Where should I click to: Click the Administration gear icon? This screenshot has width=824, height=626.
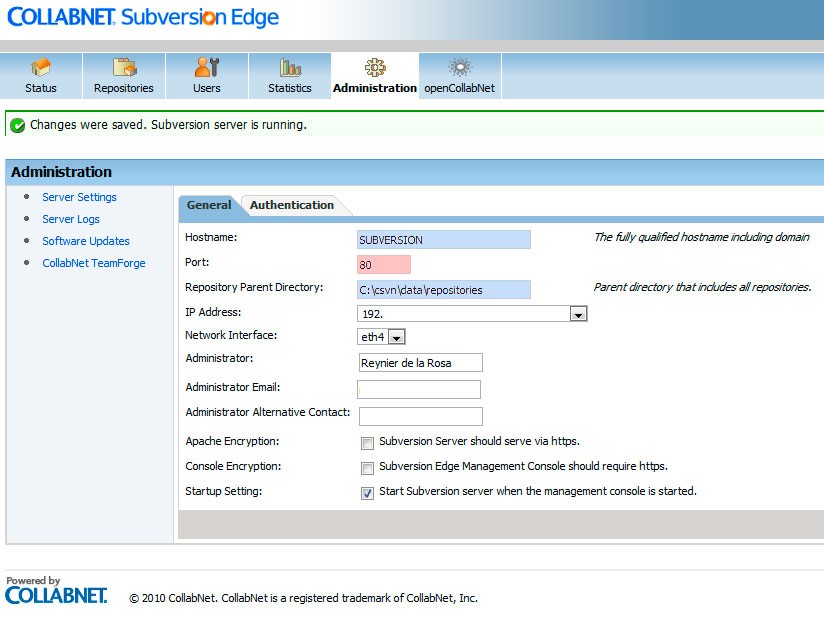tap(374, 66)
